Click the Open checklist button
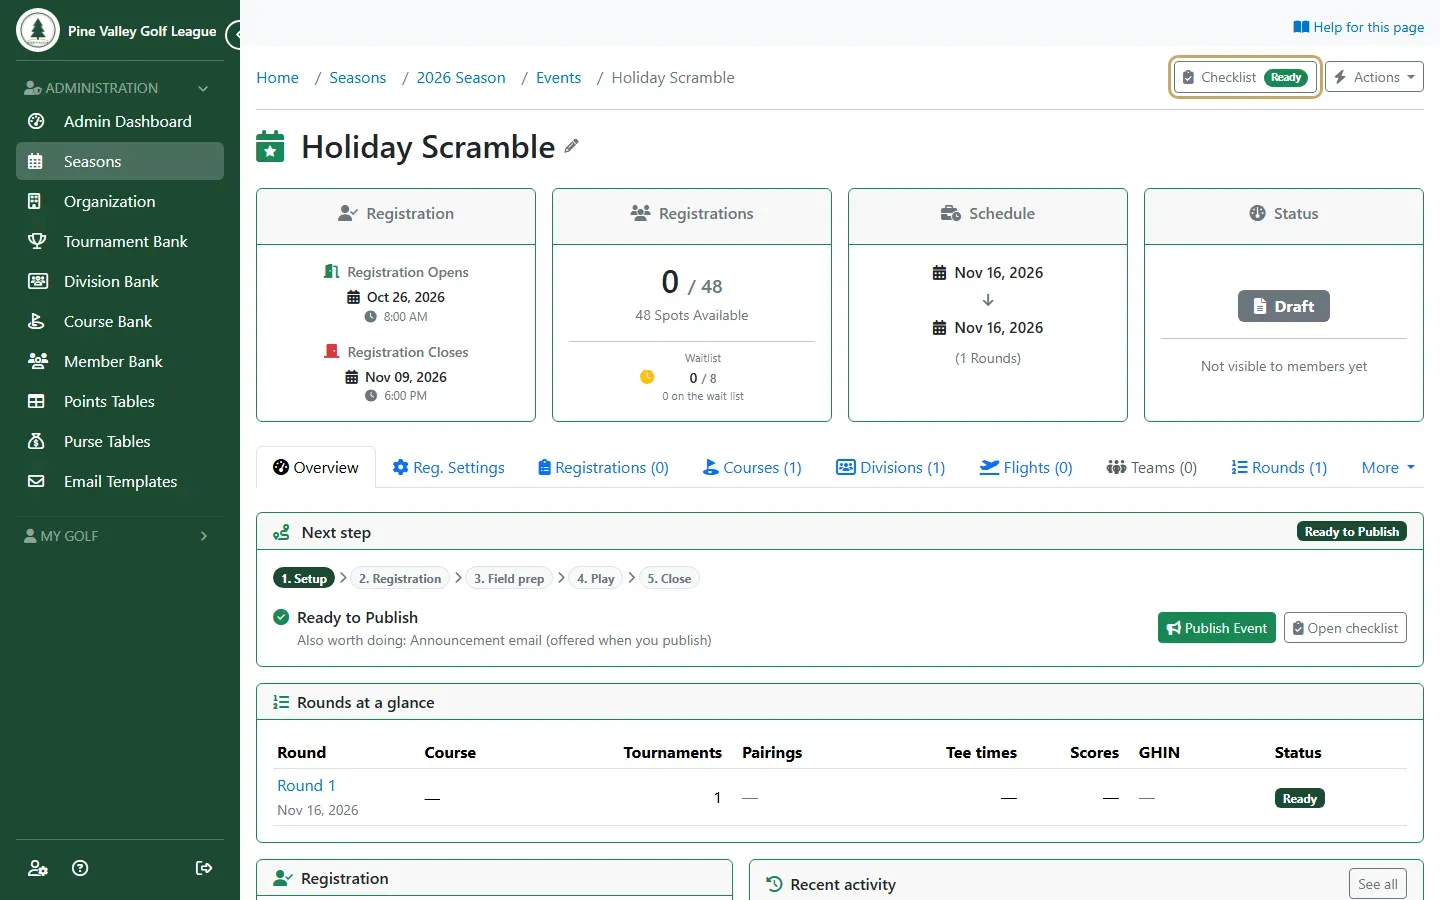Screen dimensions: 1440x900 [x=1345, y=628]
